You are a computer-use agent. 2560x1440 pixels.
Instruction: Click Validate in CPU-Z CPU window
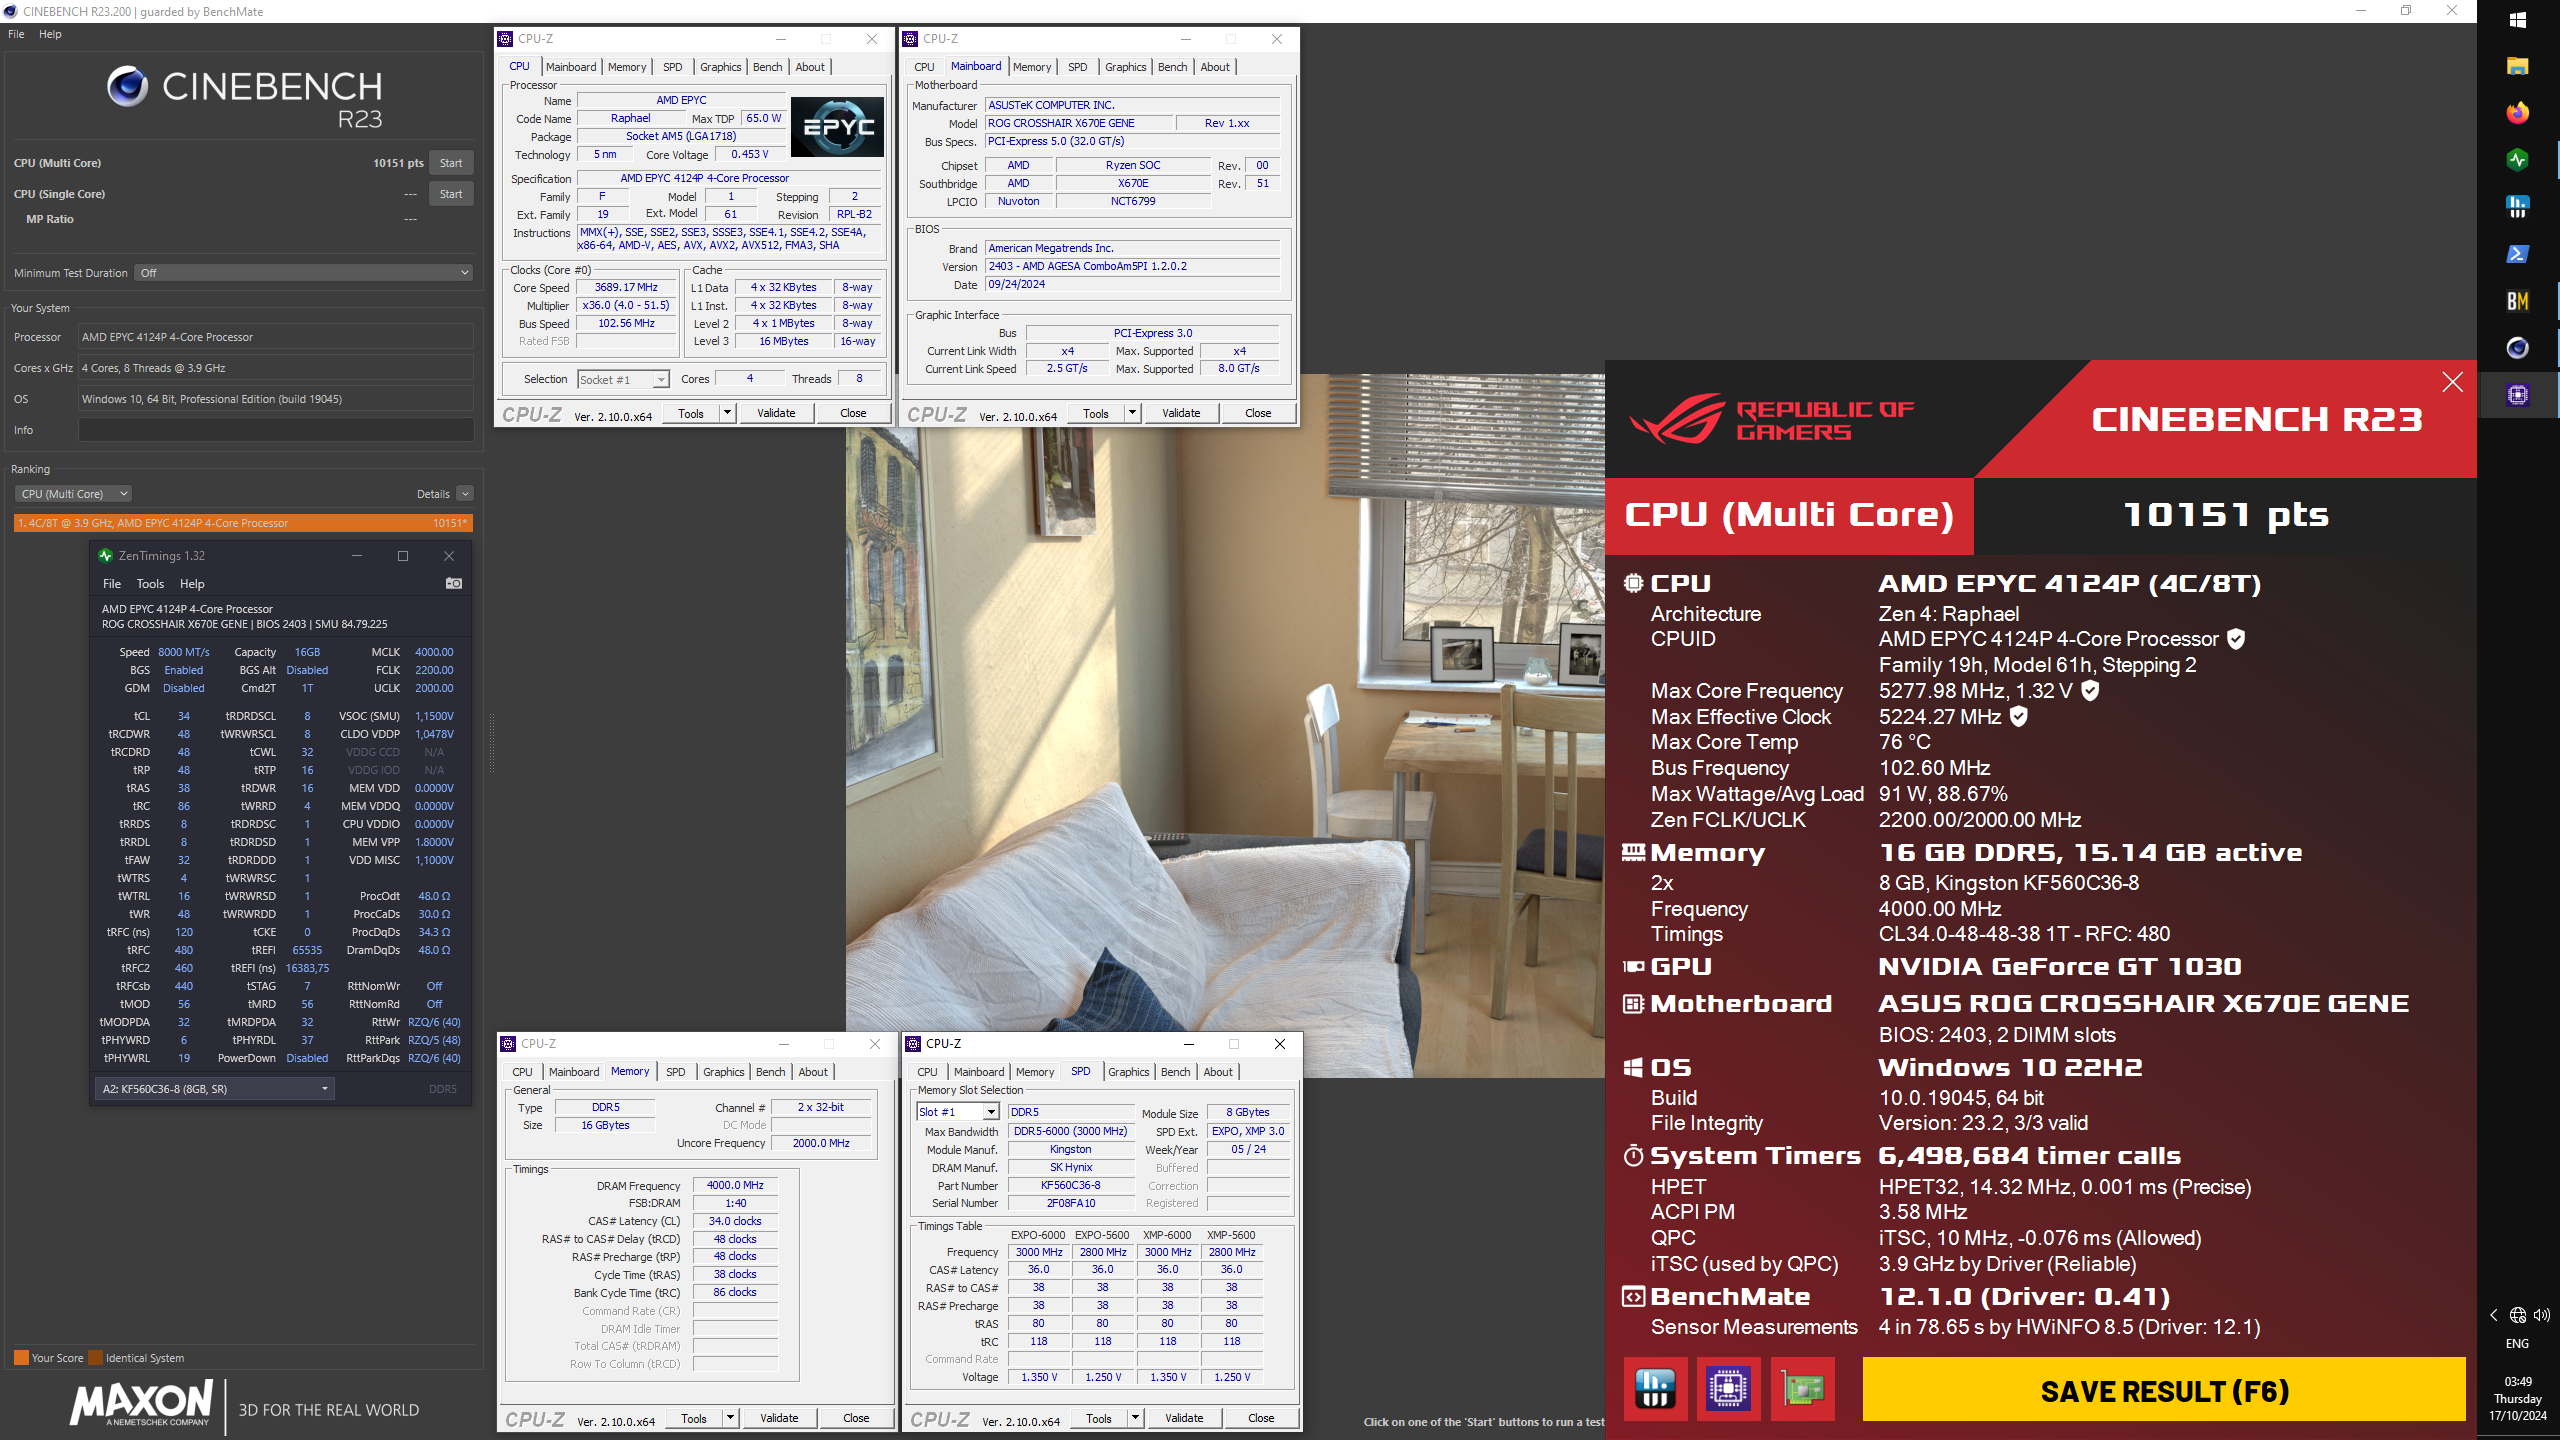776,413
